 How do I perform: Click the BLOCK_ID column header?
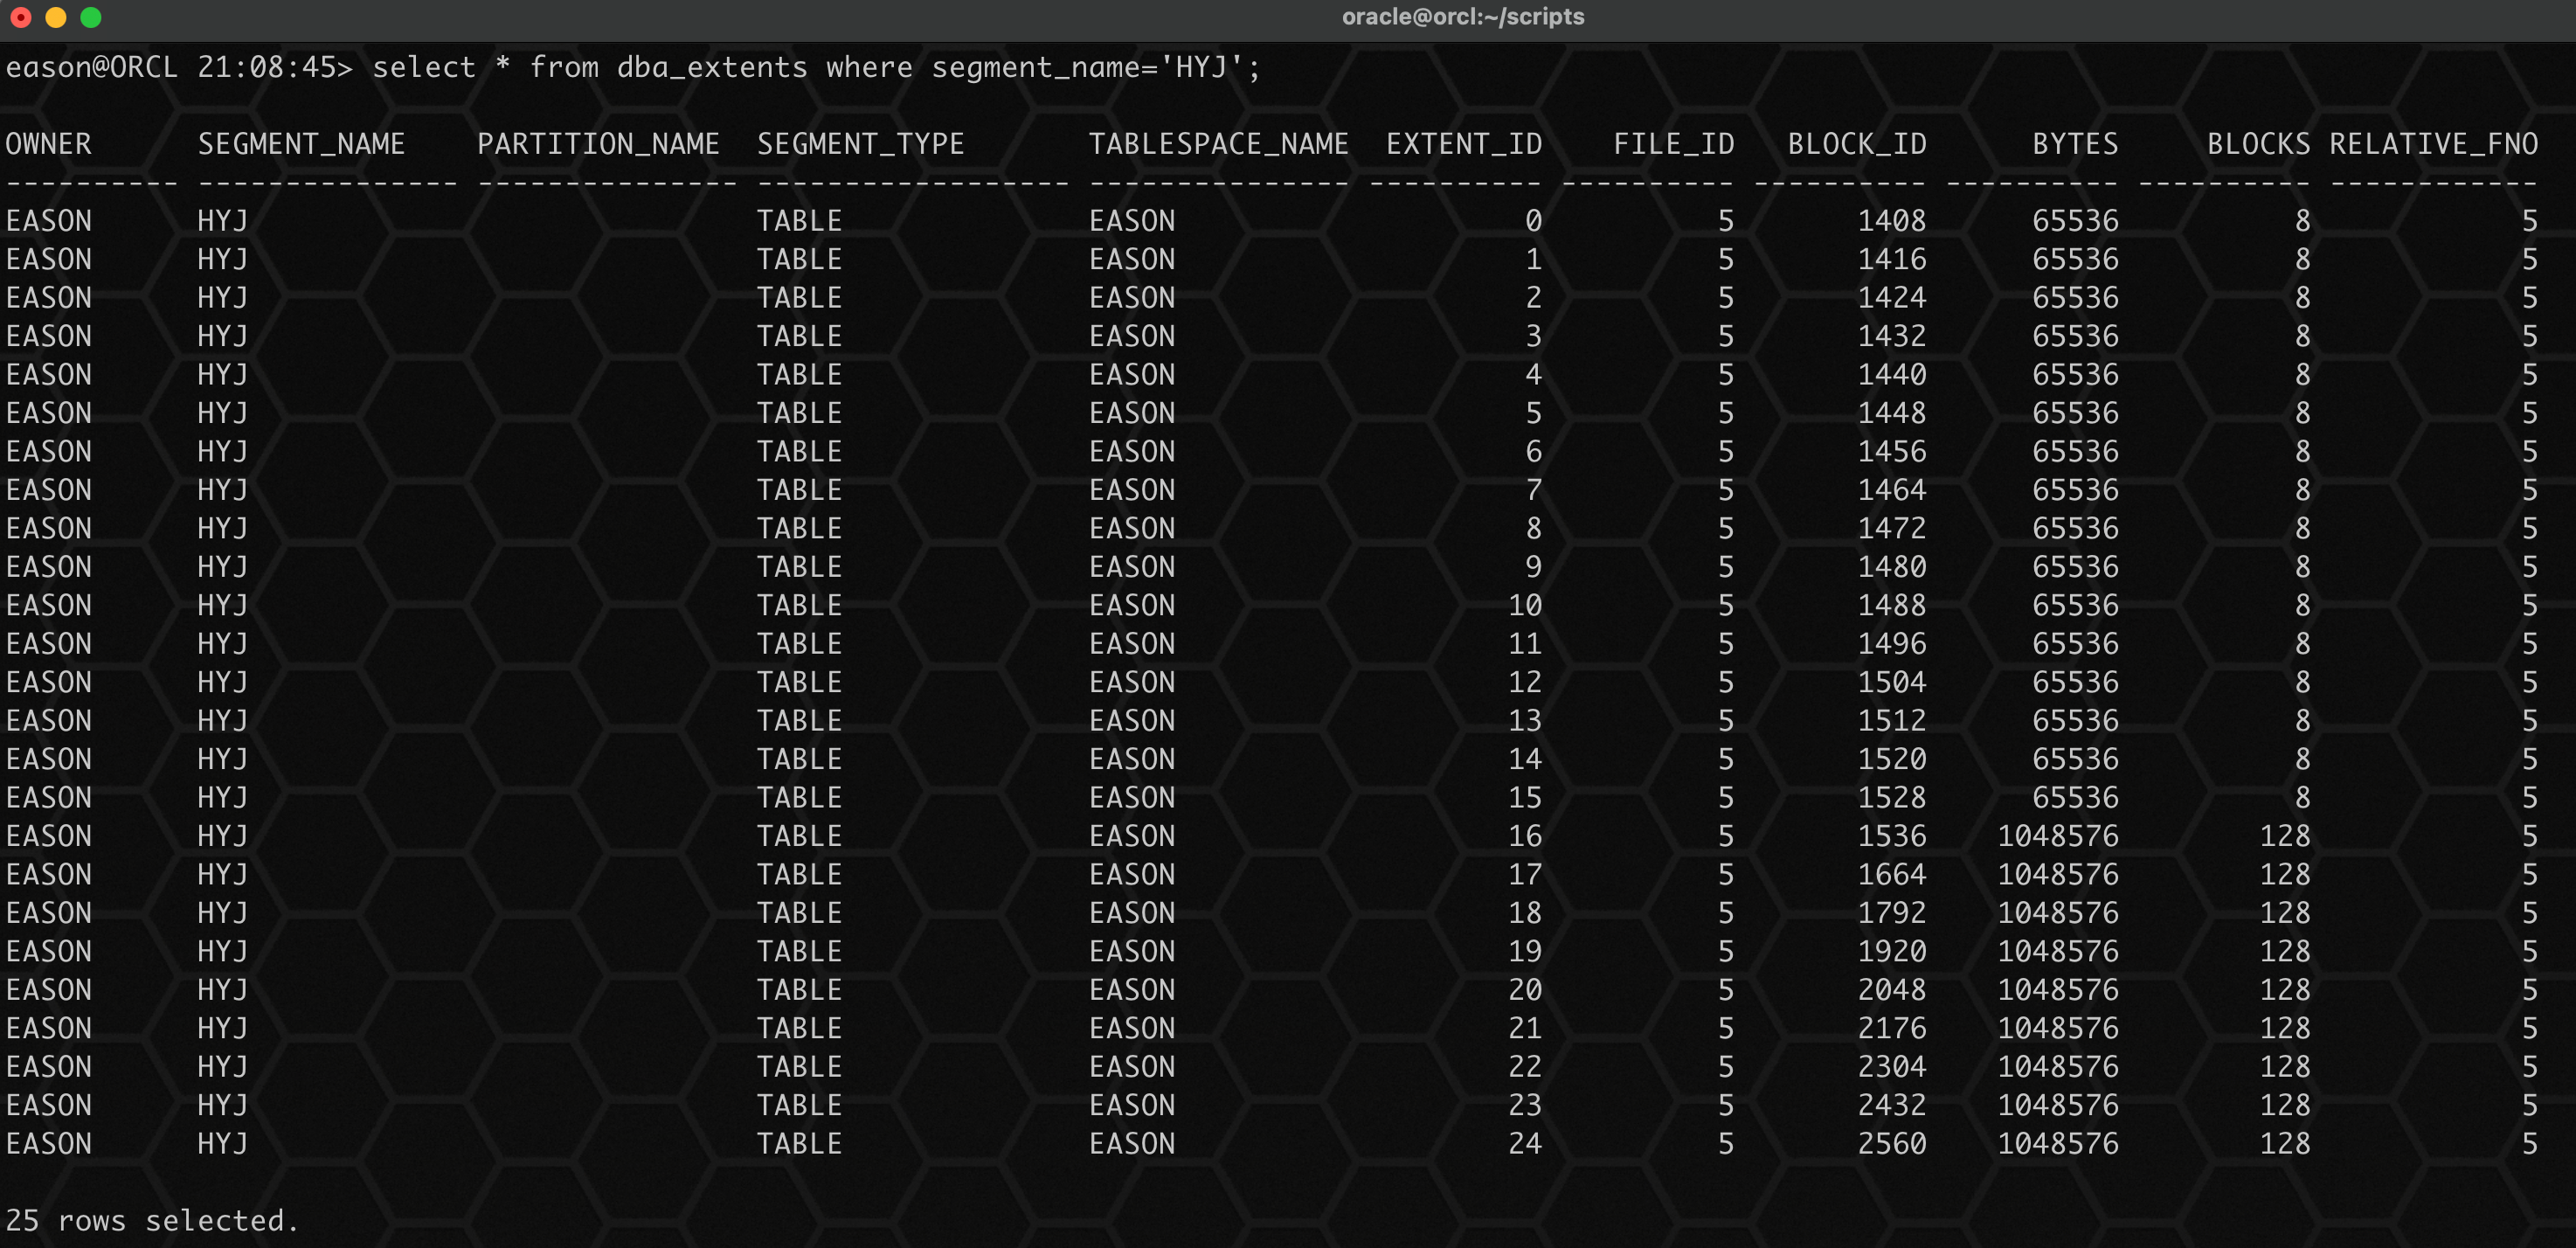tap(1857, 144)
